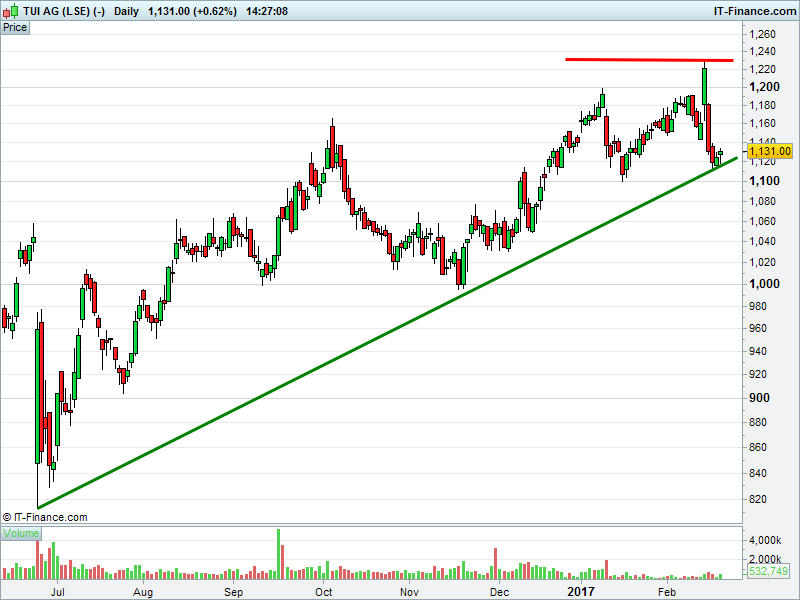
Task: Click the 1,000 price axis label
Action: click(764, 284)
